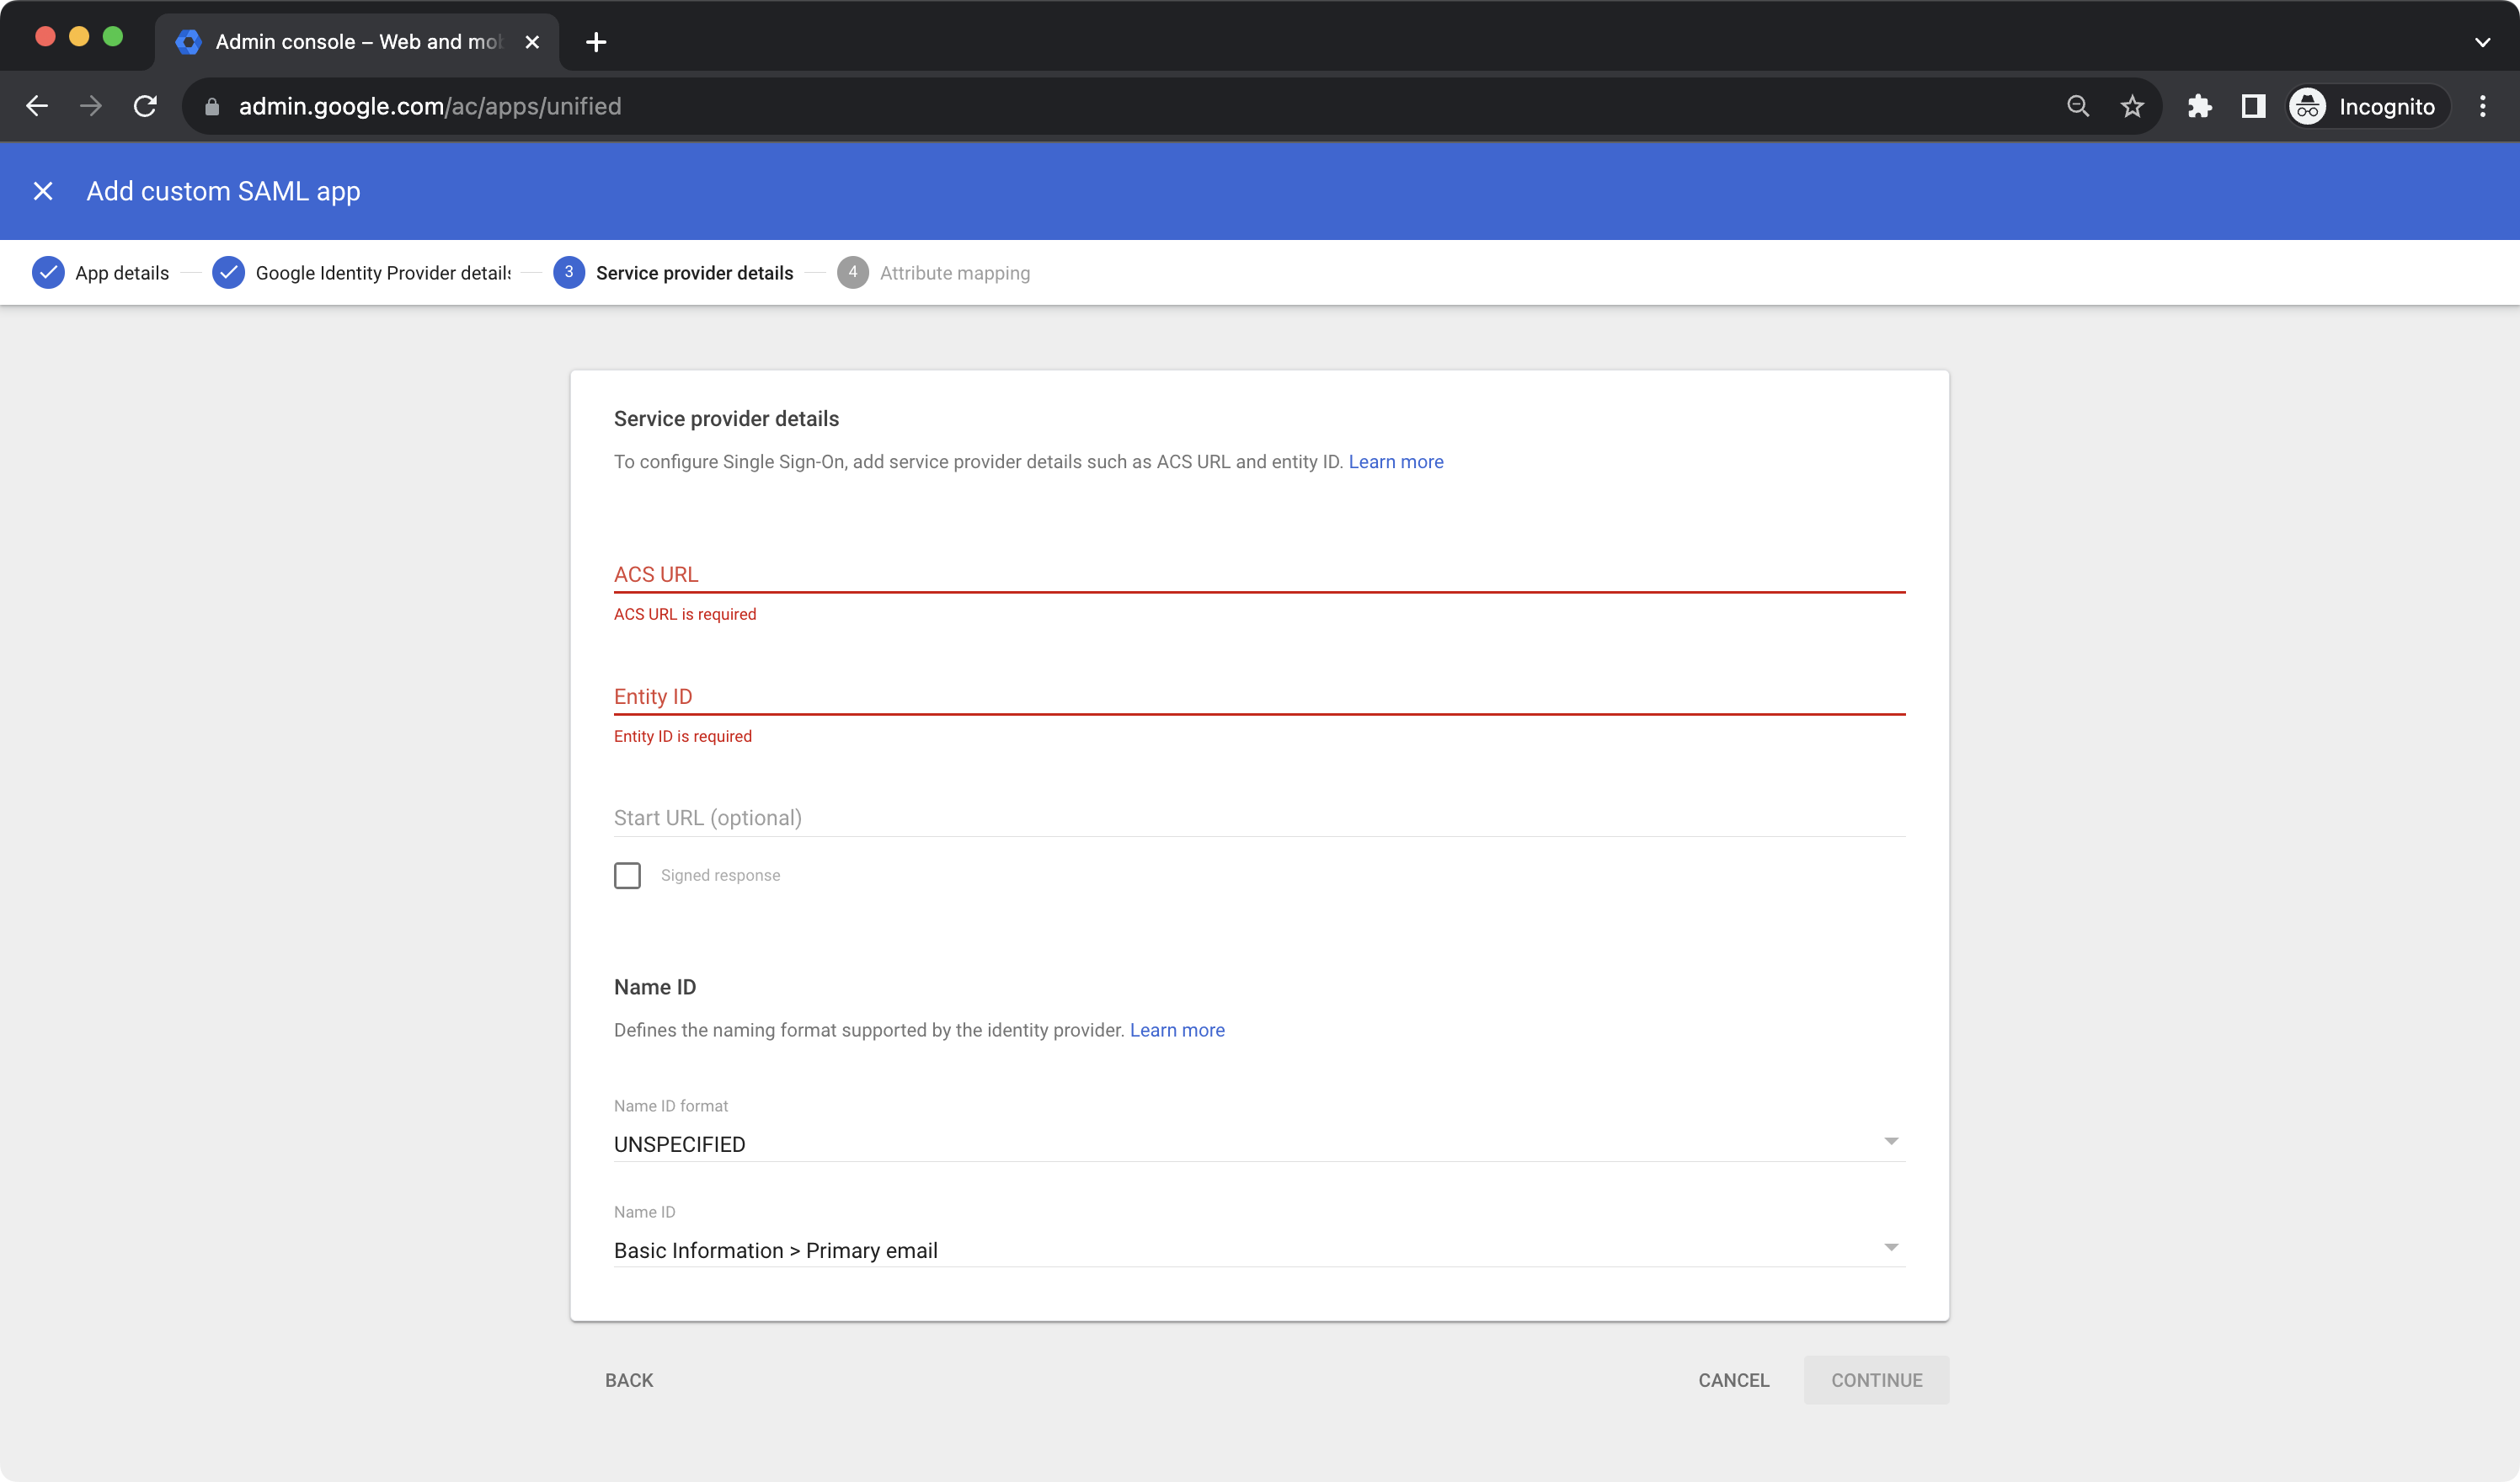
Task: Expand the Name ID format dropdown
Action: point(1258,1143)
